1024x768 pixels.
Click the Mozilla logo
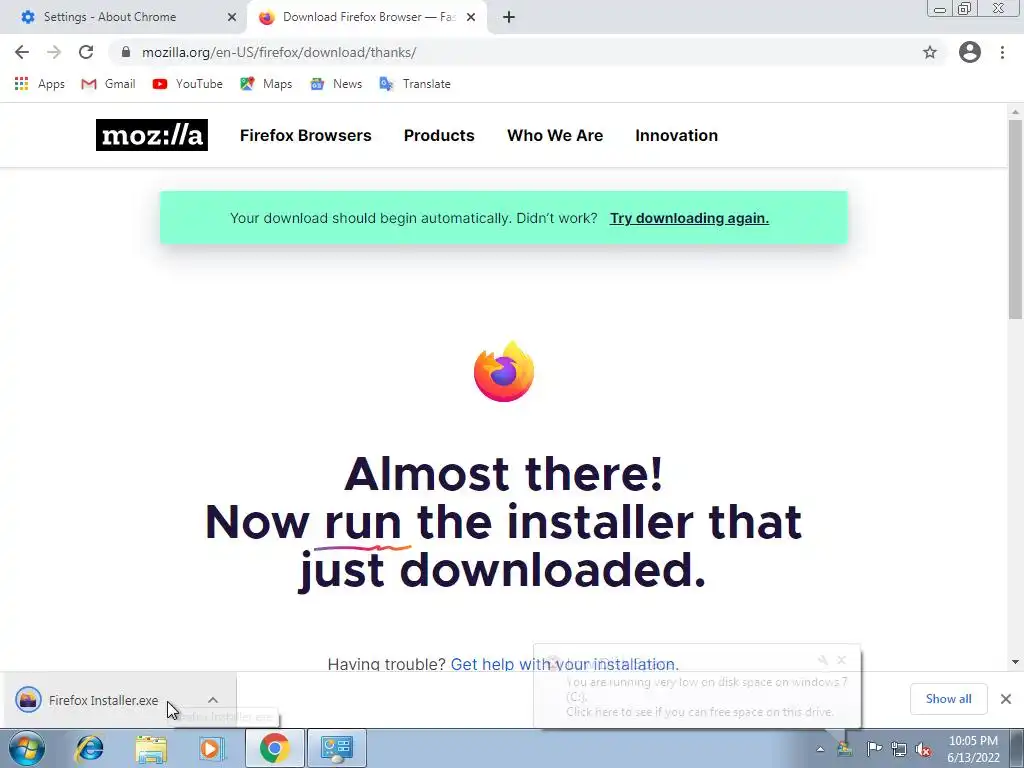[x=152, y=135]
